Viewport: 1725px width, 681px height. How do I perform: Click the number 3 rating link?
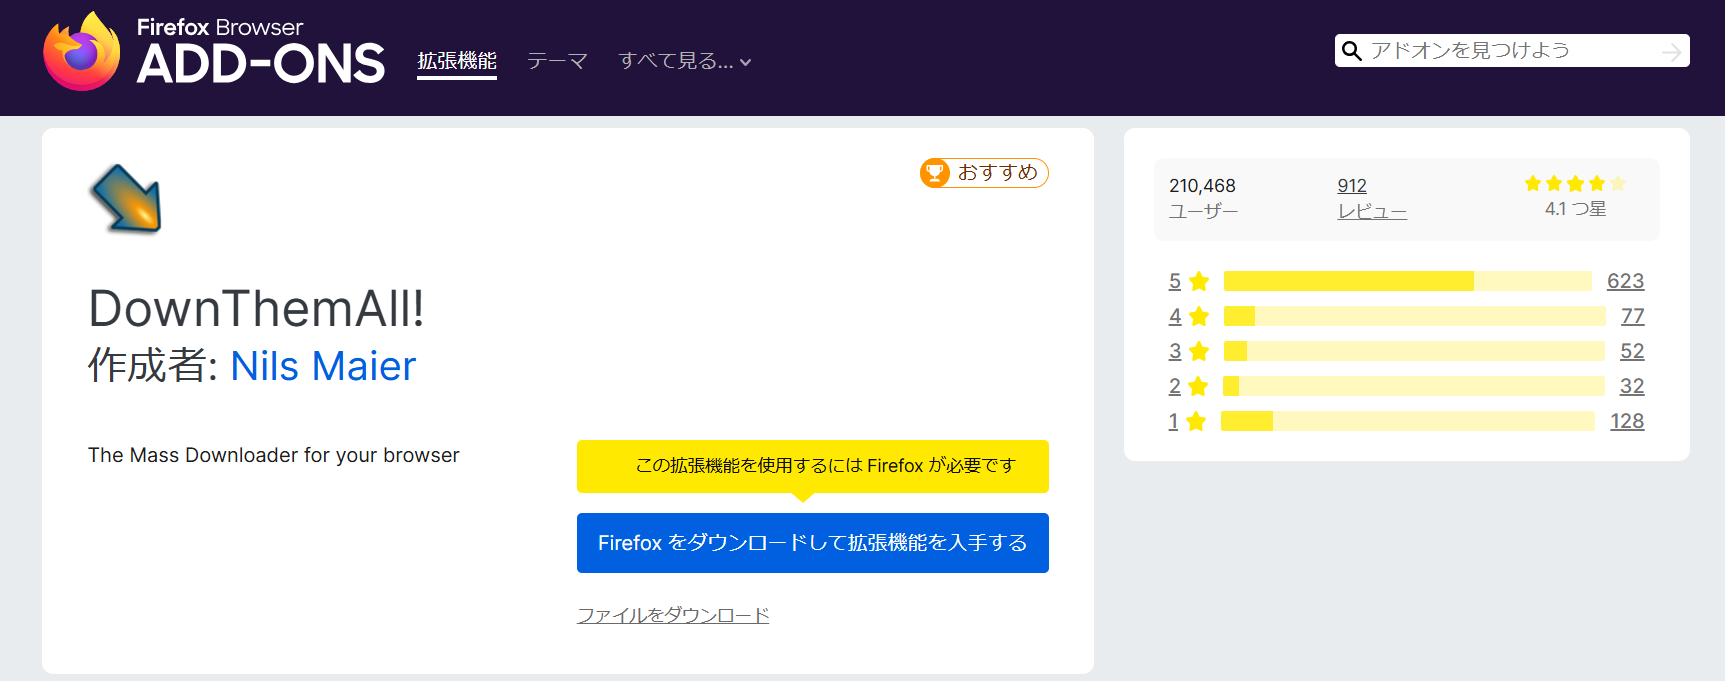1175,351
